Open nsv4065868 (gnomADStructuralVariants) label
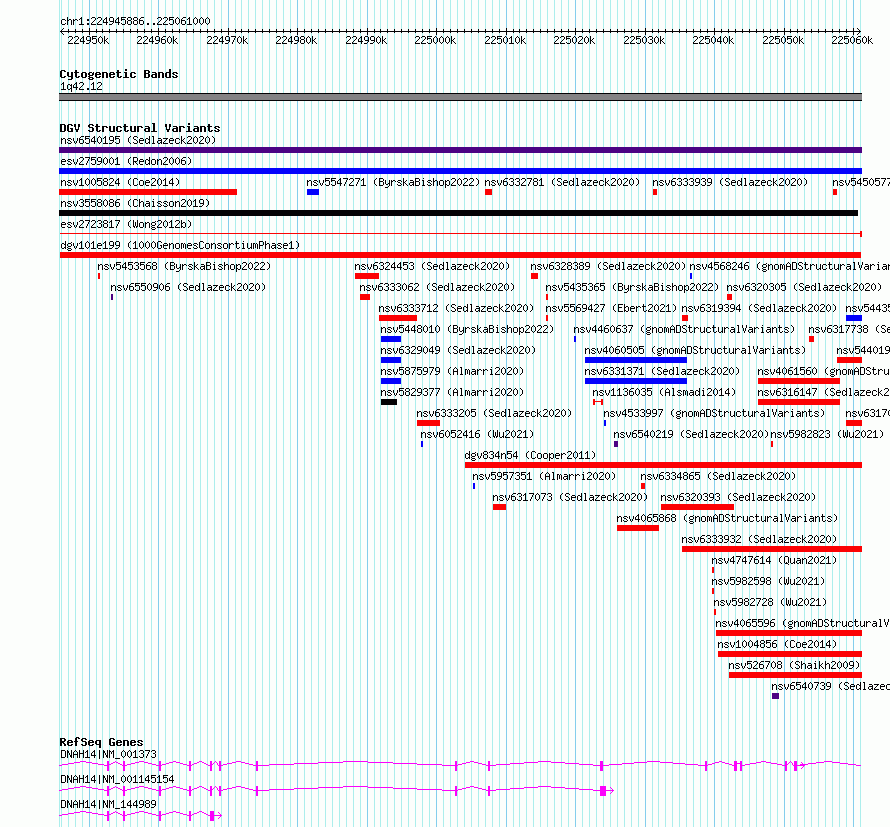Screen dimensions: 890x827 (x=727, y=518)
